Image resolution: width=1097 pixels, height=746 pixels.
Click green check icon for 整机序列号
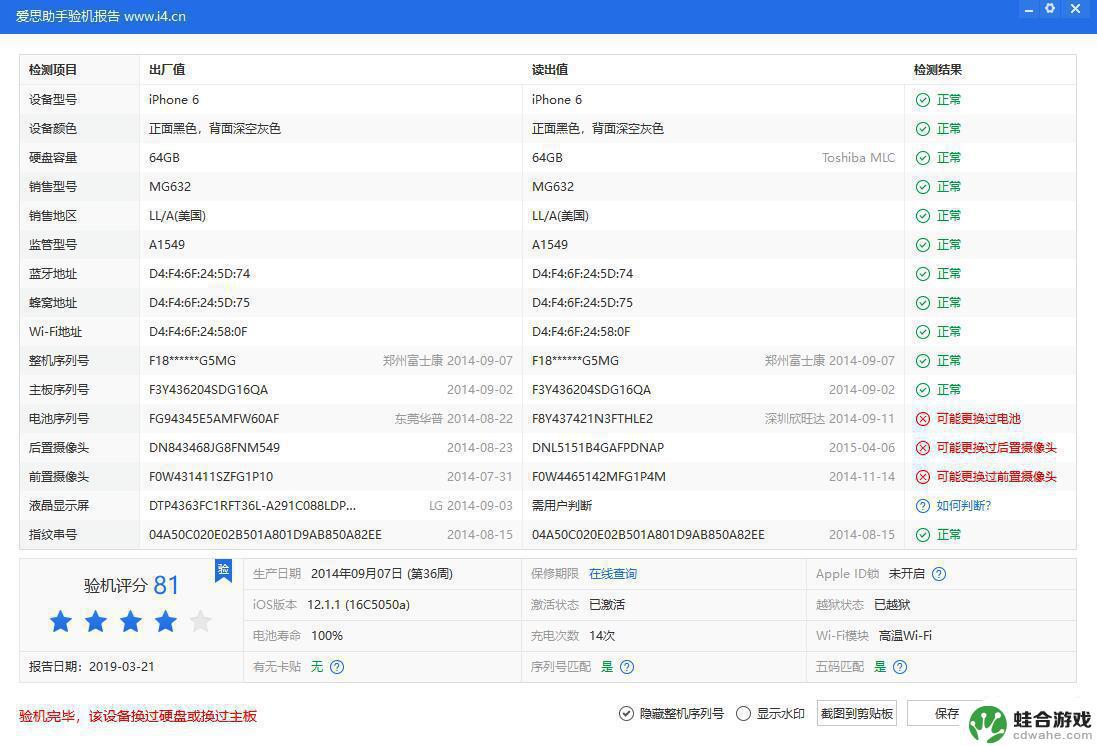coord(923,361)
